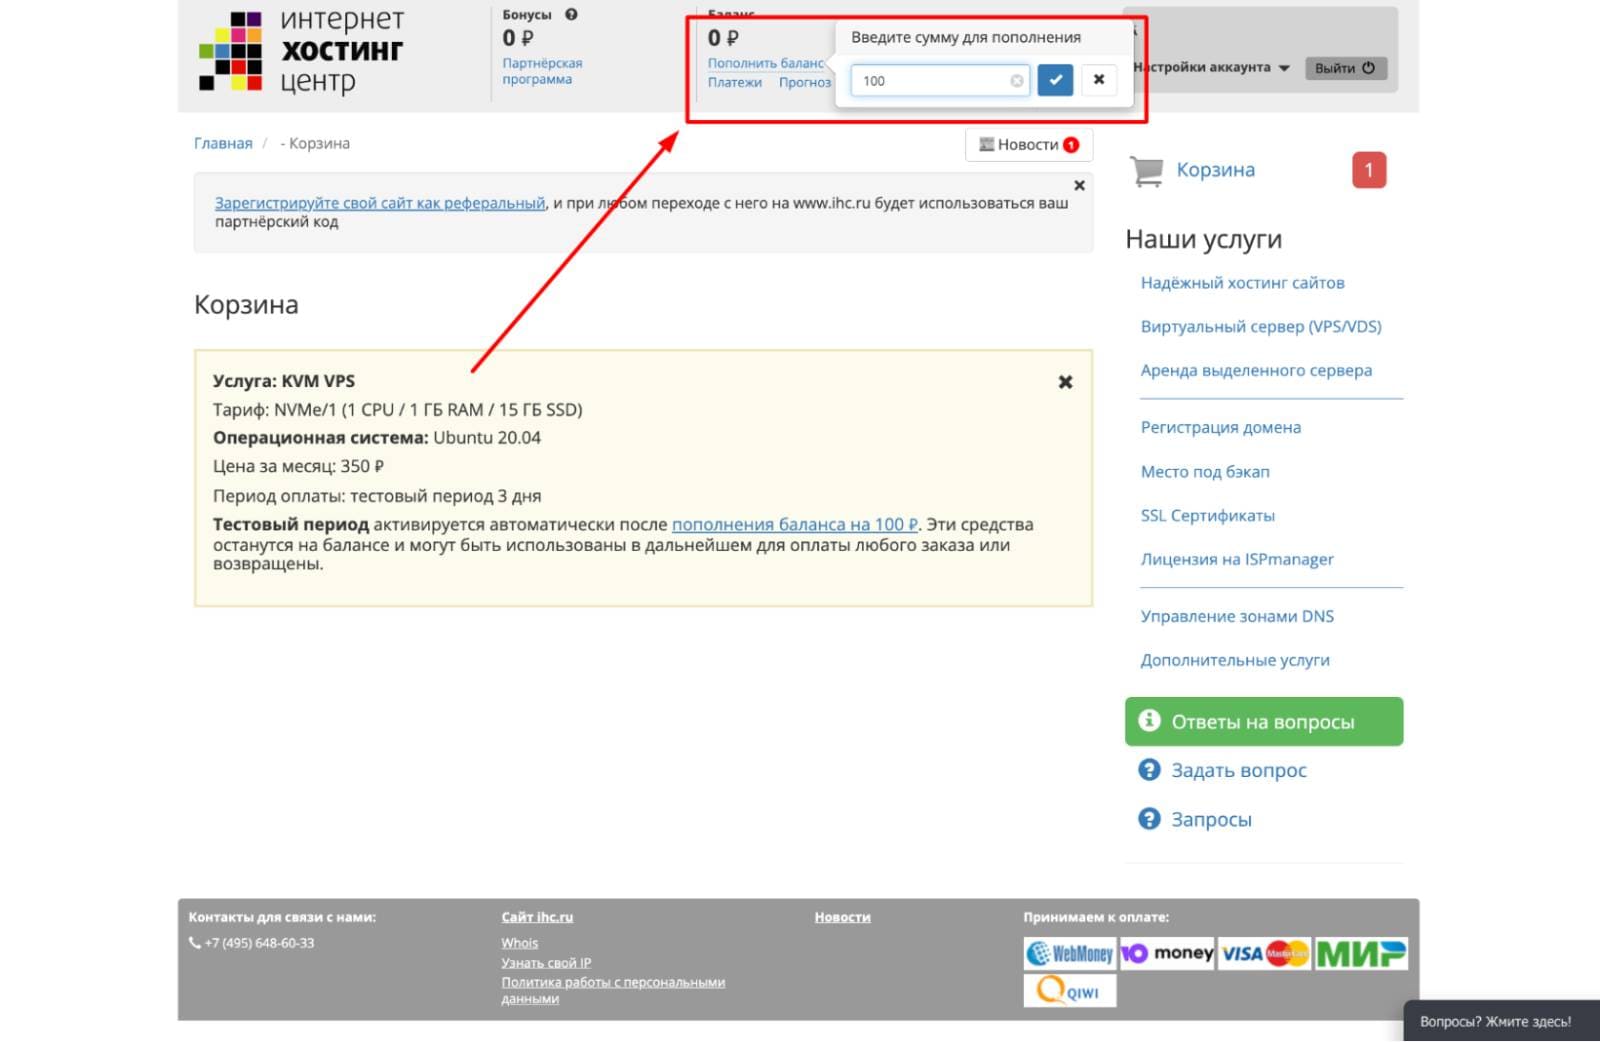The width and height of the screenshot is (1600, 1042).
Task: Click the shopping cart icon
Action: point(1147,171)
